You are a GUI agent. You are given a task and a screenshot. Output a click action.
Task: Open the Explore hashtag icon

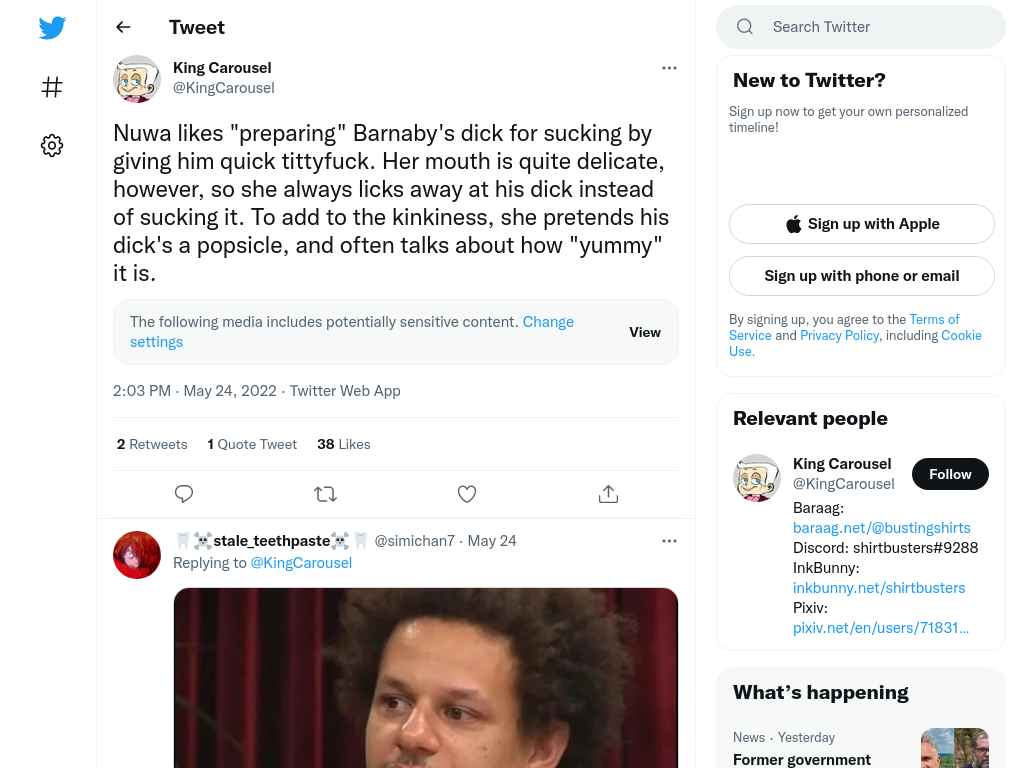click(52, 87)
